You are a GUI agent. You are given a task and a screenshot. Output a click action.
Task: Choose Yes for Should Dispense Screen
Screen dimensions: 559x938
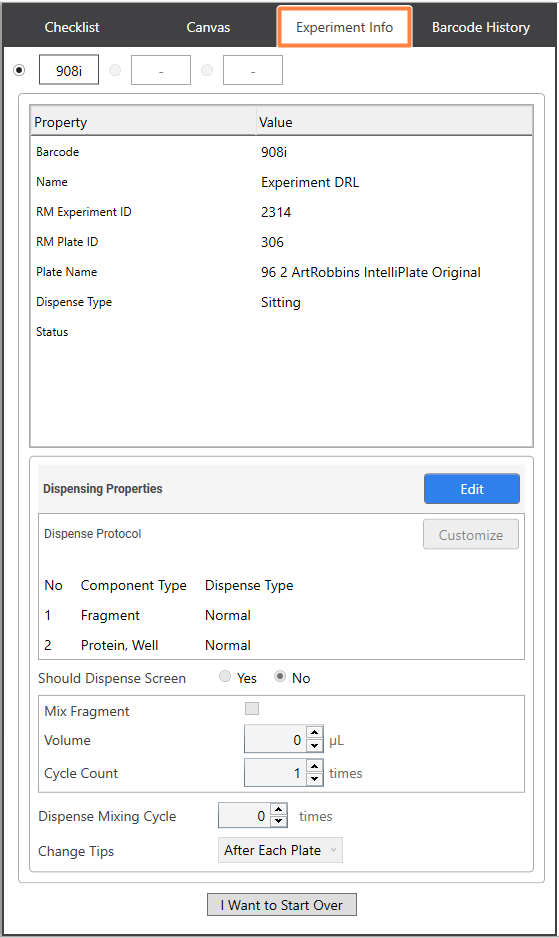click(225, 677)
